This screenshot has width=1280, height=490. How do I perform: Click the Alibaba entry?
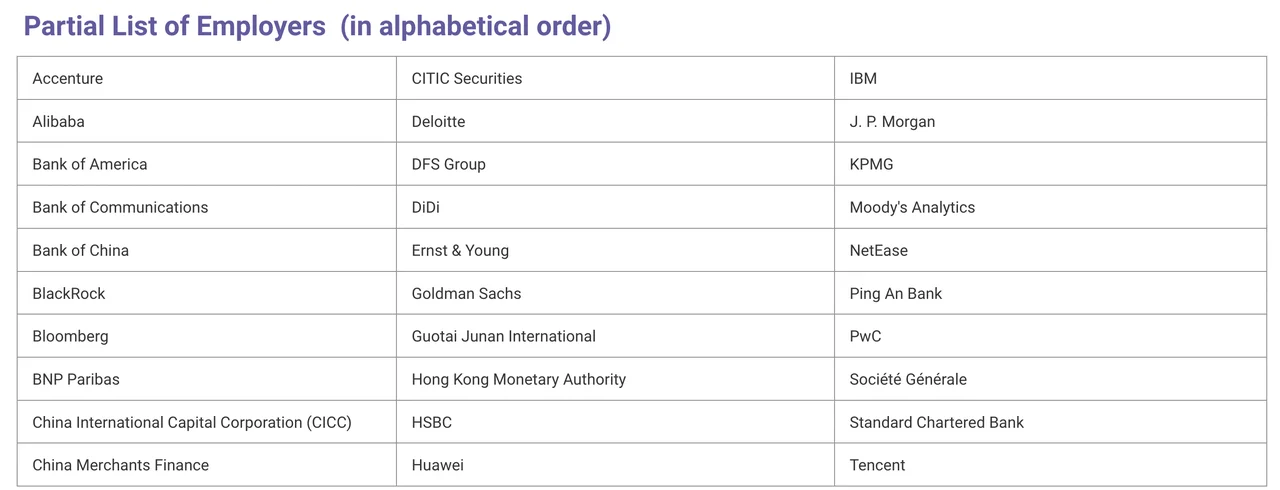click(x=59, y=122)
